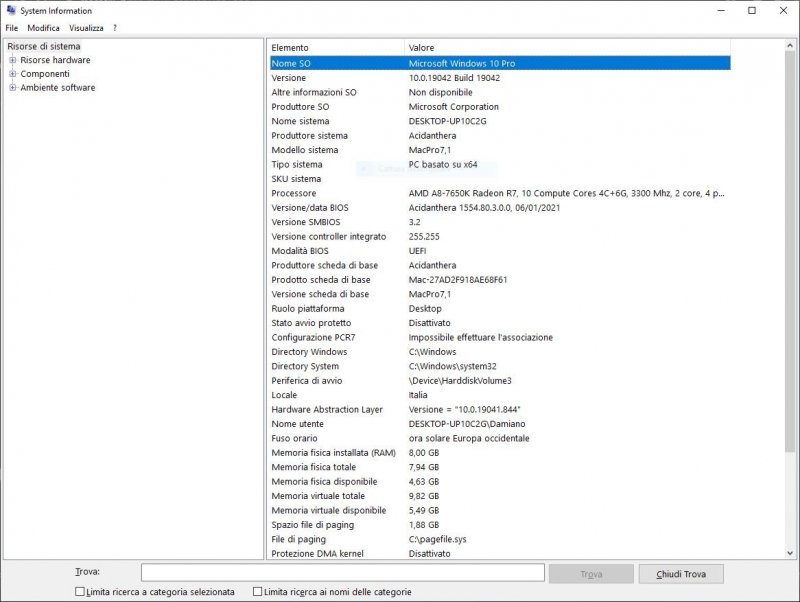Click the scroll down arrow of list
Viewport: 800px width, 602px height.
coord(791,552)
